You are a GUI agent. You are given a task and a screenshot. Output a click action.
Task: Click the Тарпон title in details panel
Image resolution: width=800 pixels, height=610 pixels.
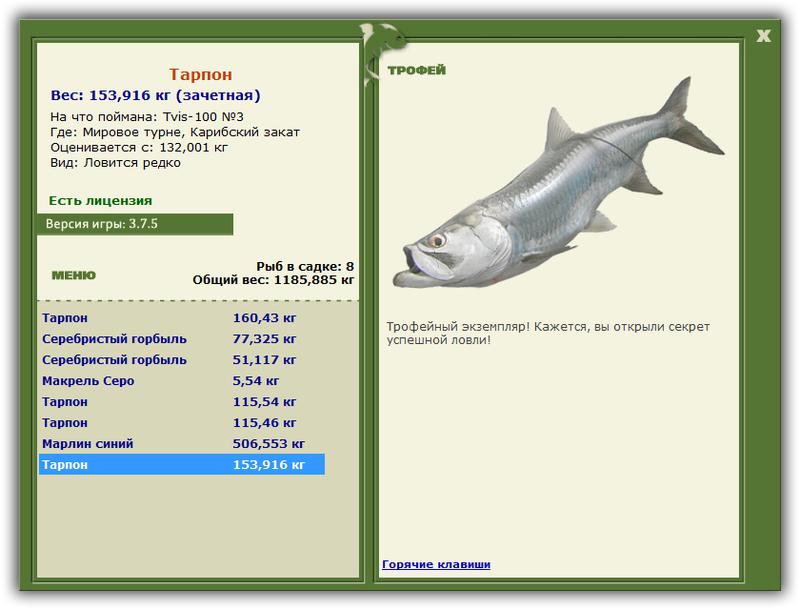[x=201, y=74]
